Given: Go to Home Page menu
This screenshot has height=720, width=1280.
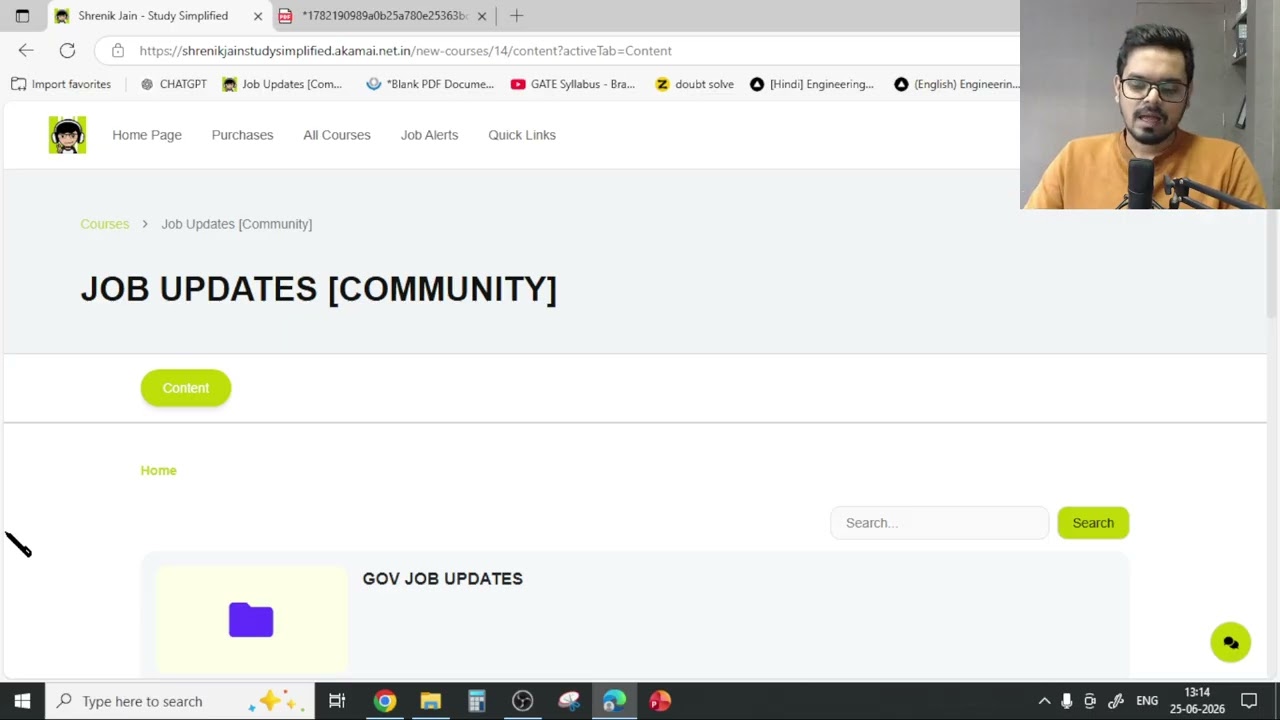Looking at the screenshot, I should click(x=147, y=135).
